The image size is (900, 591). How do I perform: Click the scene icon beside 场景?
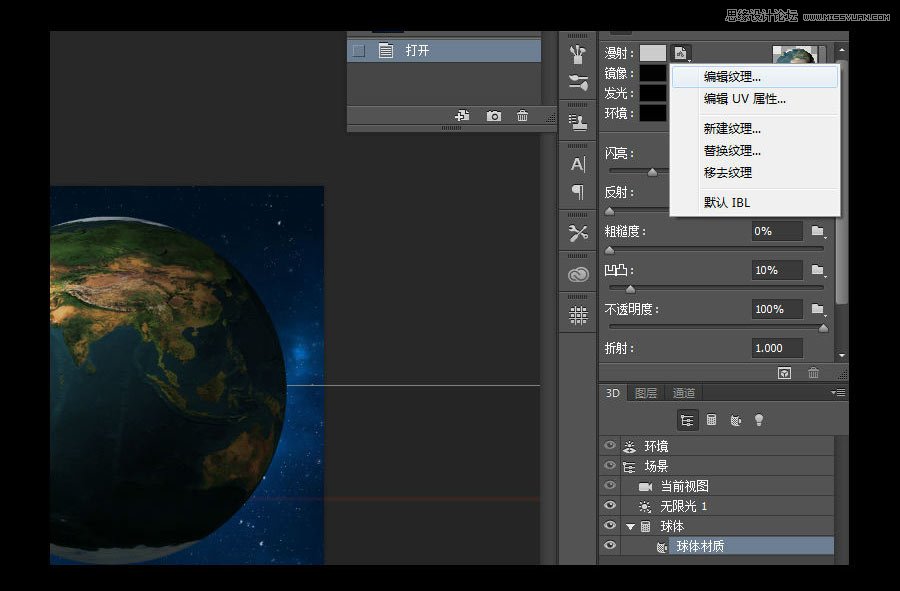(x=629, y=466)
